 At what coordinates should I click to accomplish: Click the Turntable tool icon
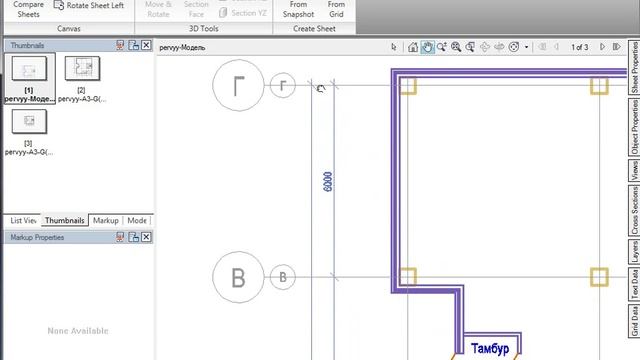click(499, 47)
